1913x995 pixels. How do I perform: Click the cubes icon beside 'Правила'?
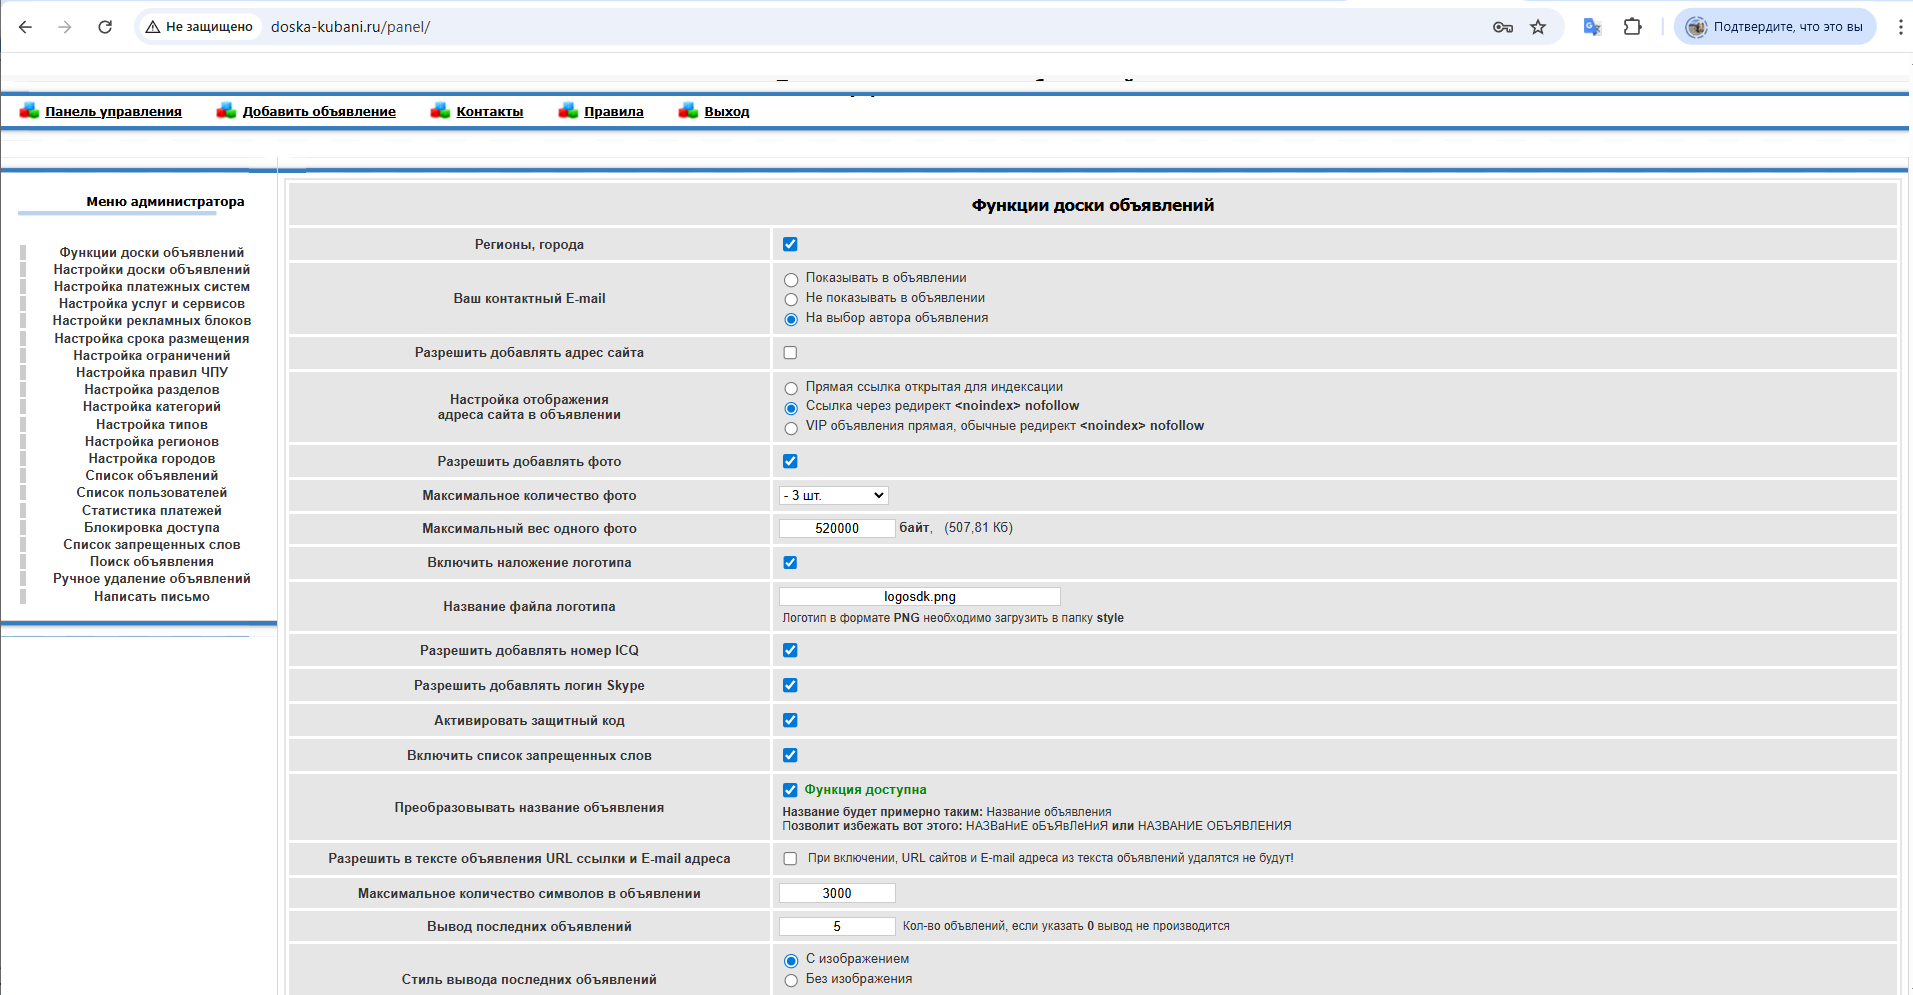coord(569,111)
